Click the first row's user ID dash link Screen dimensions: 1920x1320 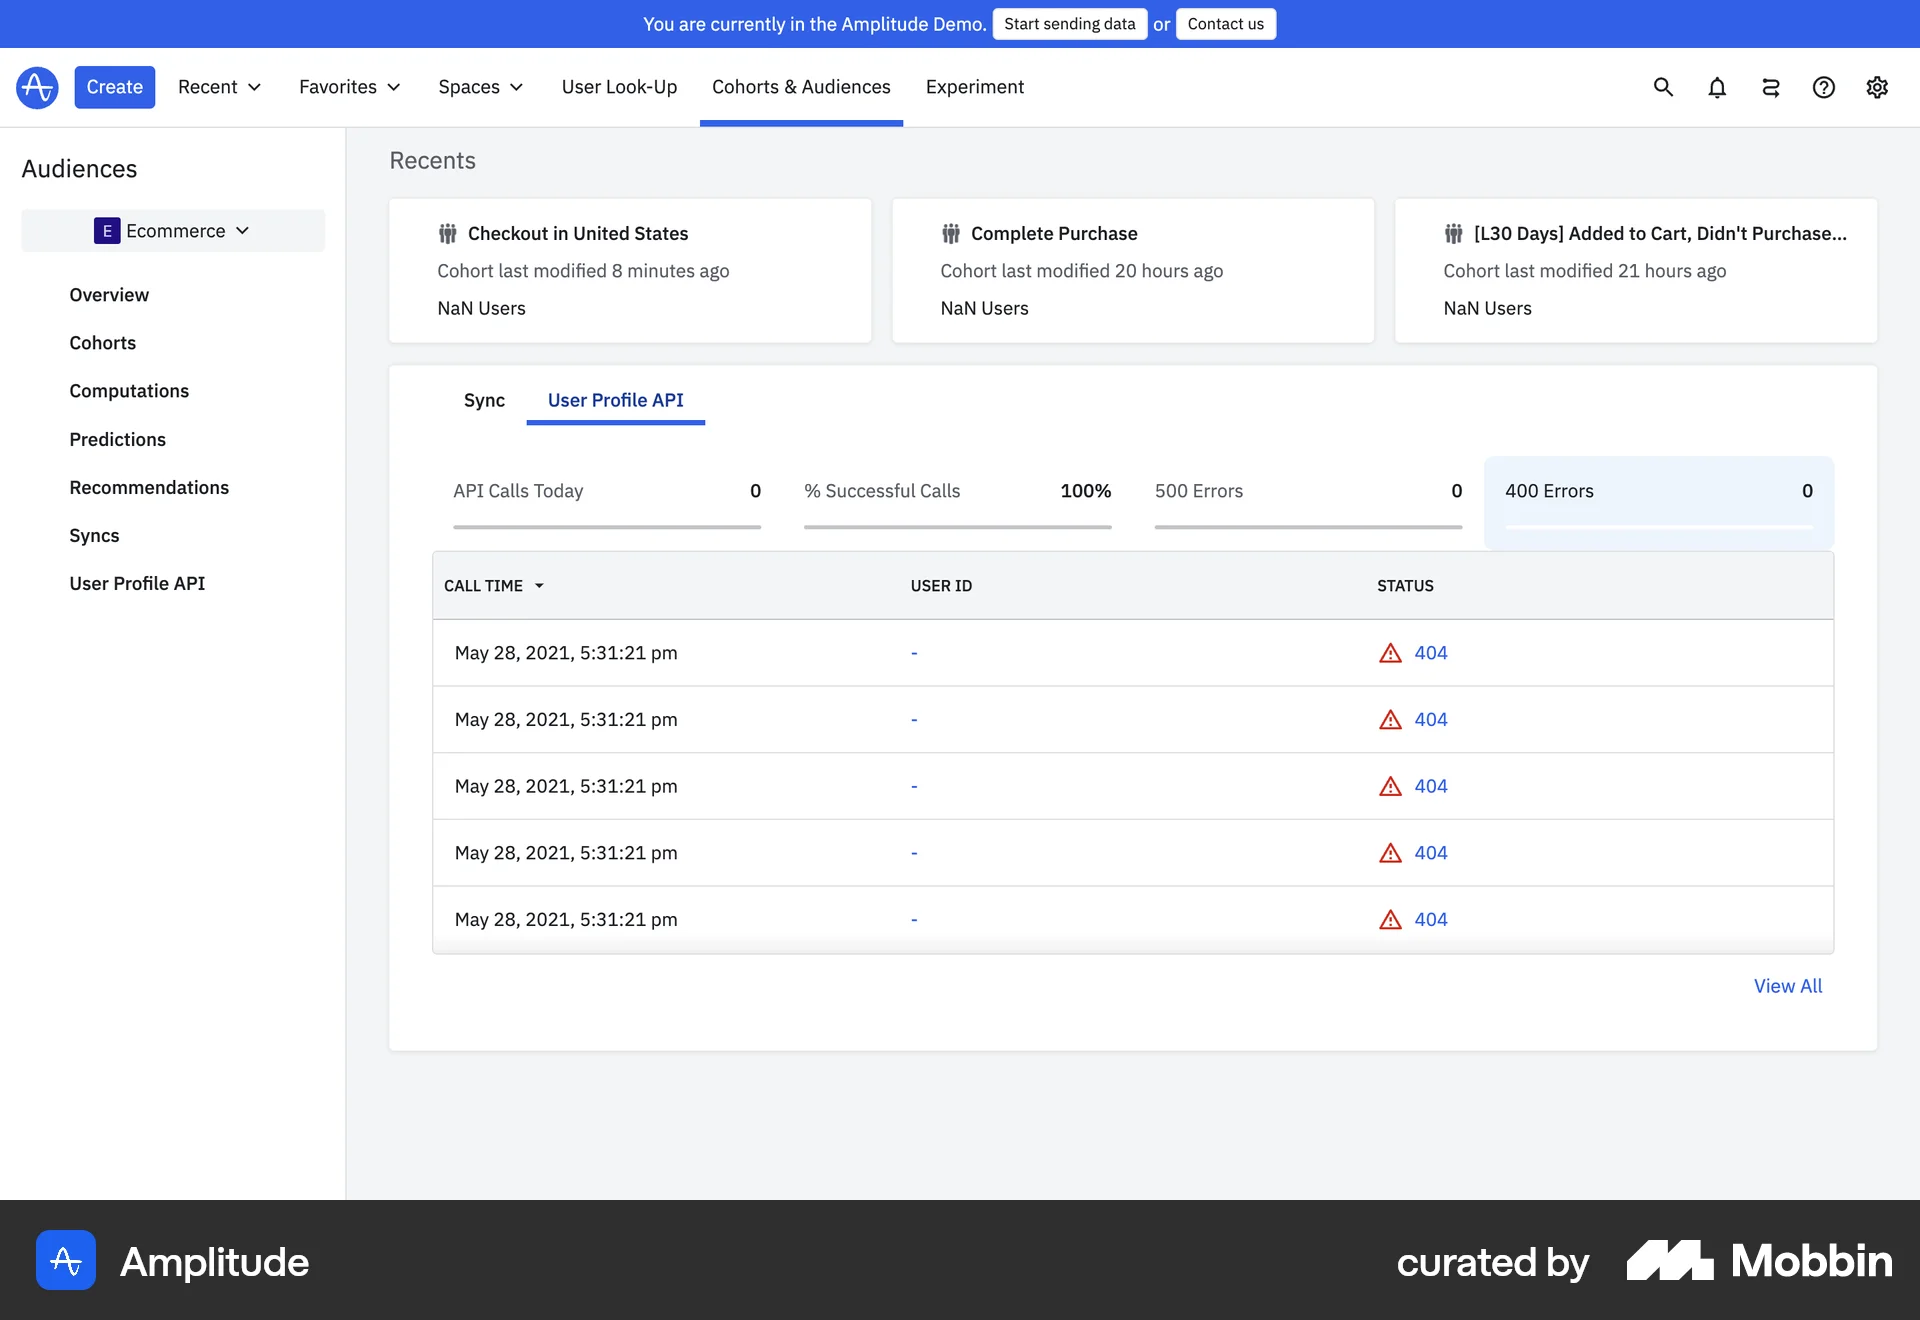[x=914, y=653]
